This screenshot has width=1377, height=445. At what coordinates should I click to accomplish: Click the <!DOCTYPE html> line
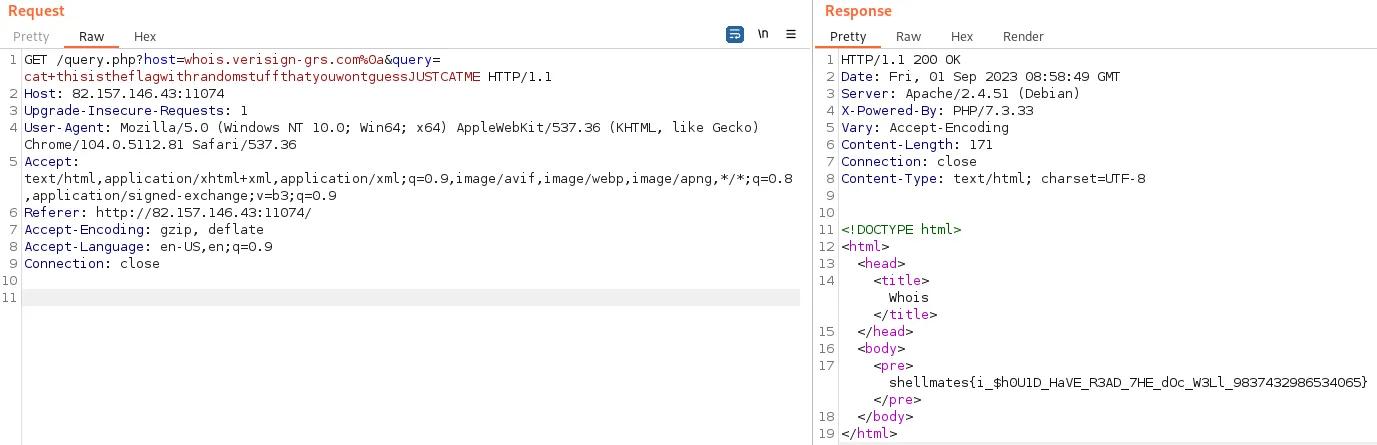[901, 230]
